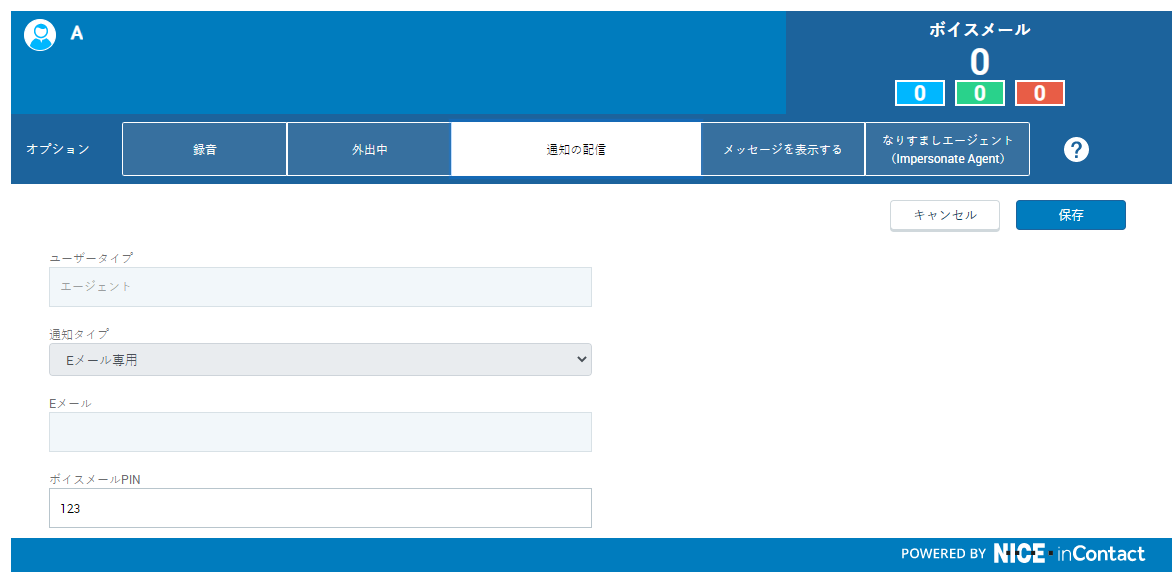
Task: Click the ボイスメール heading
Action: click(980, 30)
